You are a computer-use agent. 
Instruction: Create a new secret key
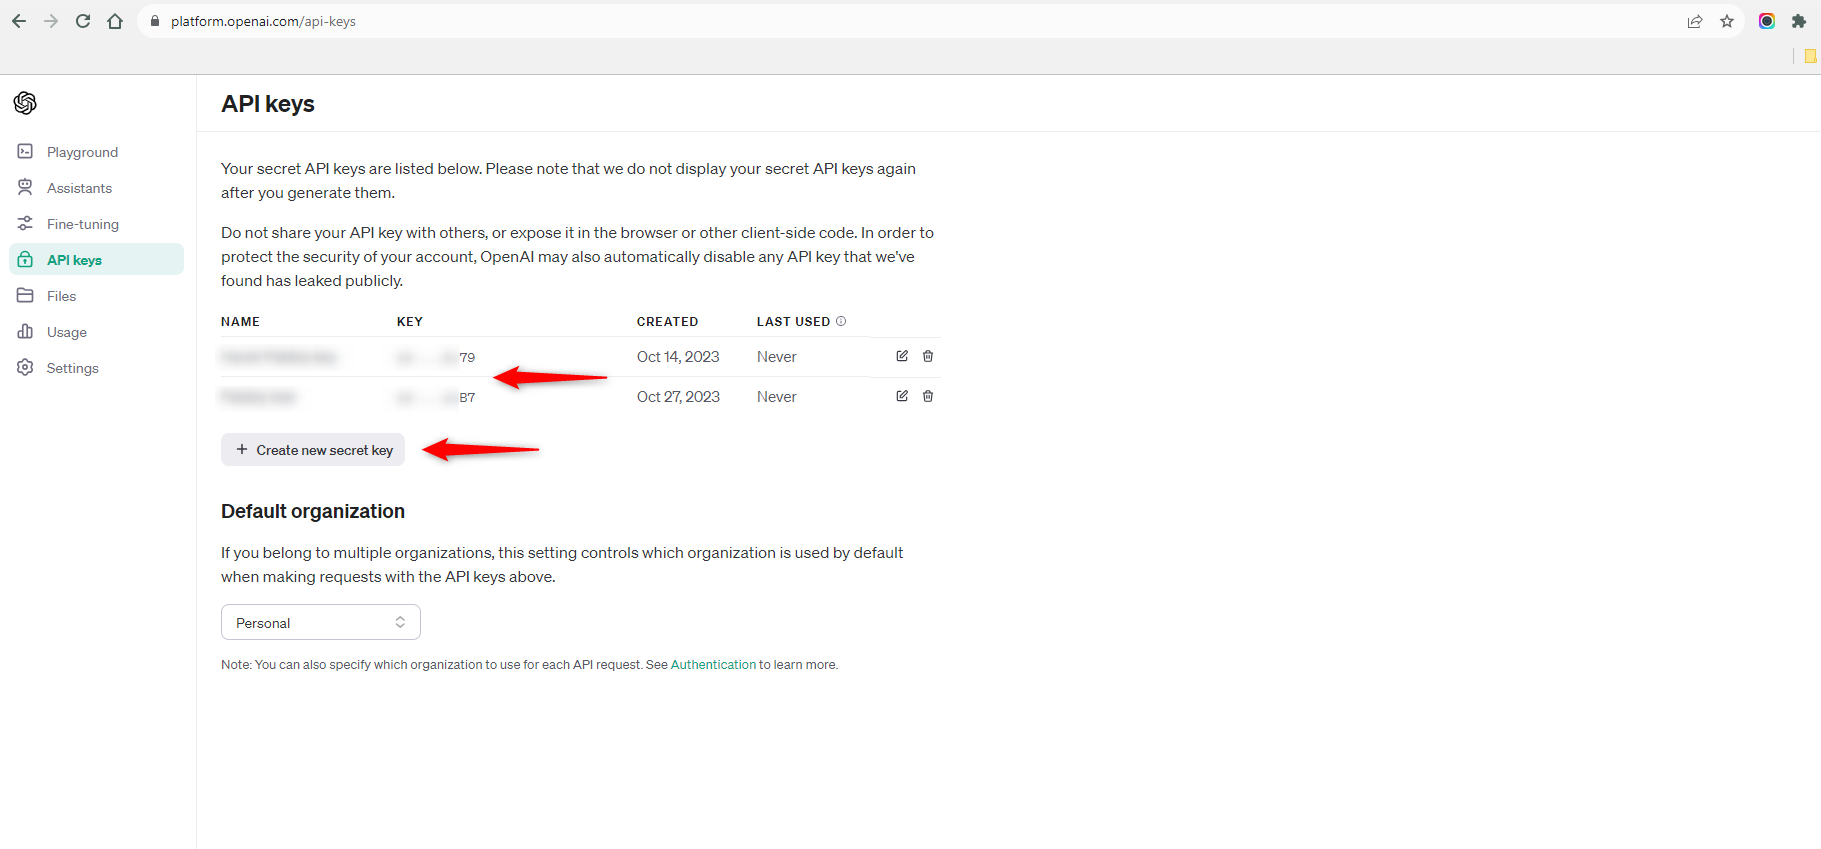[313, 450]
